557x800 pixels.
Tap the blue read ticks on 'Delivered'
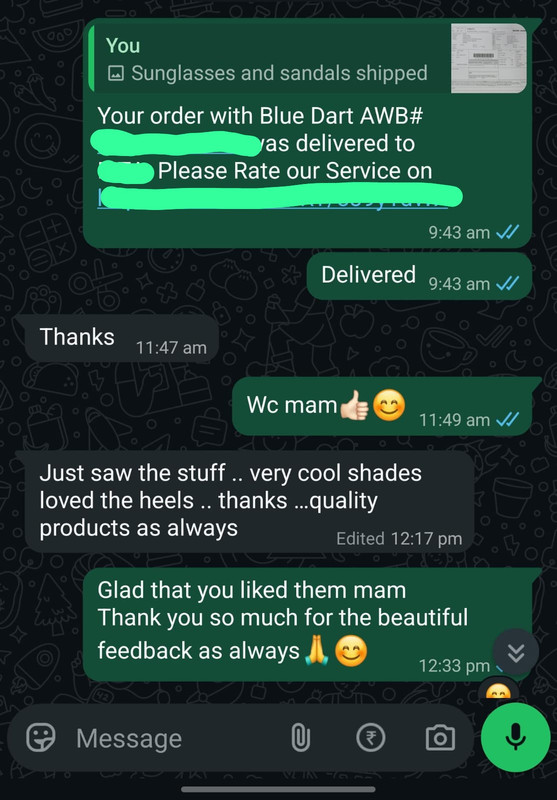coord(508,283)
